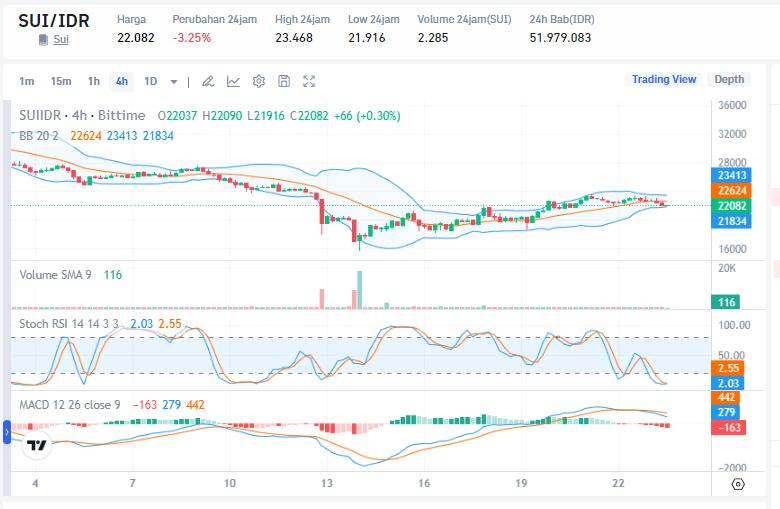Open the Sui coin link
Screen dimensions: 780x509
pos(61,39)
